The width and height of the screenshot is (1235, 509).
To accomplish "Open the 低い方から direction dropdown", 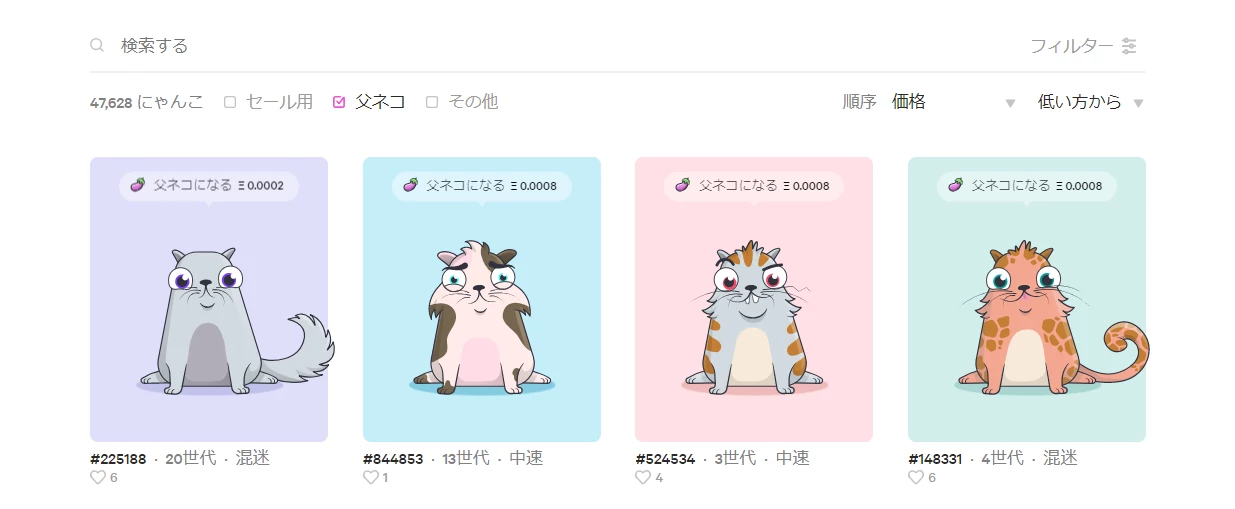I will point(1090,102).
